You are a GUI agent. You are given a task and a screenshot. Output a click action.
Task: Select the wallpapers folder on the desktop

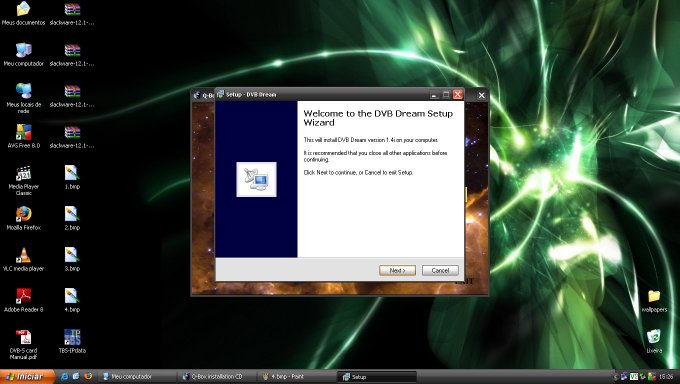tap(654, 301)
